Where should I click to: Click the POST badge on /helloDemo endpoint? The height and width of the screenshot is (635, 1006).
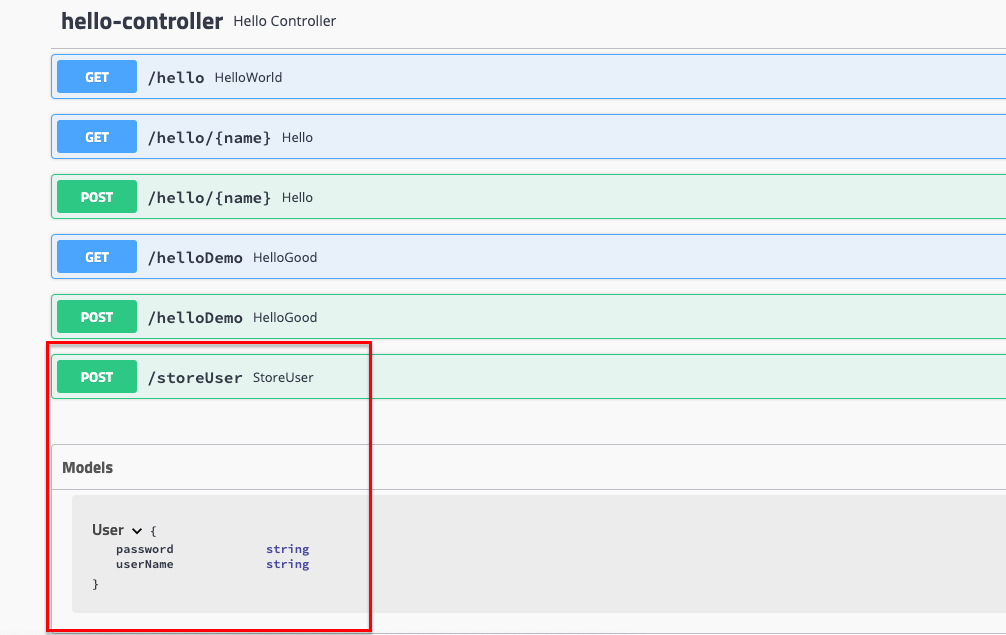click(x=96, y=316)
